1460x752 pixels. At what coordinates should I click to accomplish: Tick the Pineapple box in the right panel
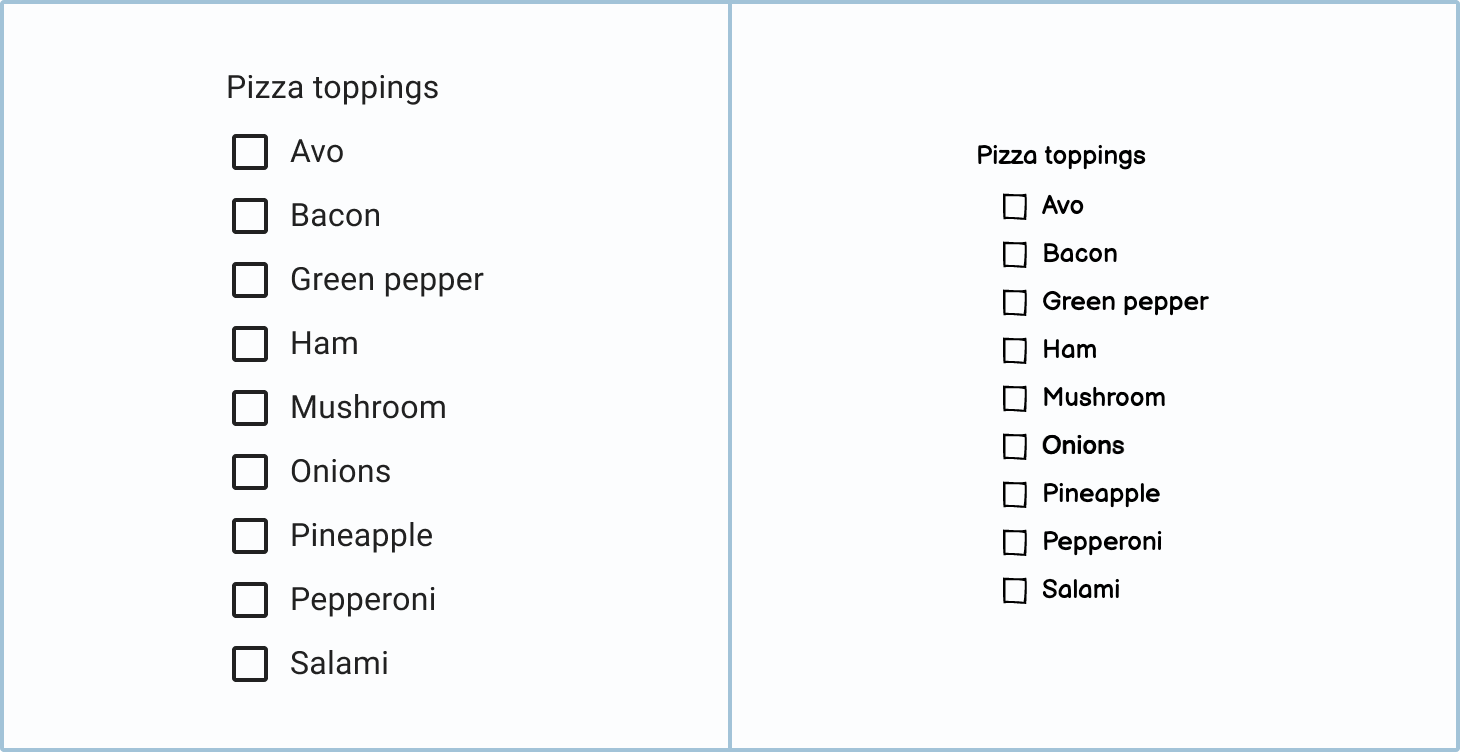coord(1015,494)
